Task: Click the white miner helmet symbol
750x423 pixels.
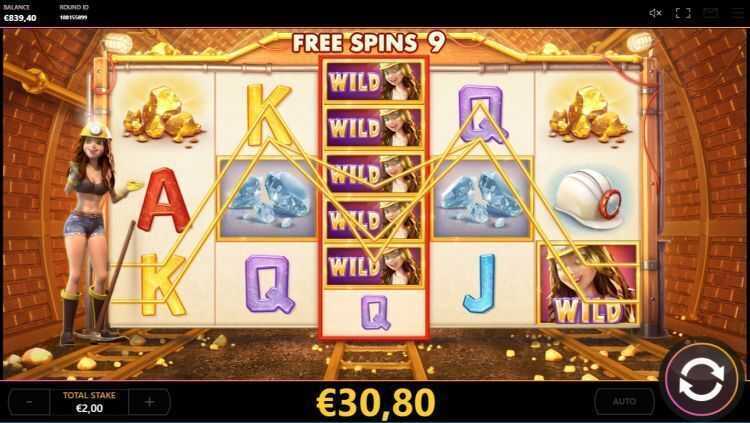Action: pos(589,199)
